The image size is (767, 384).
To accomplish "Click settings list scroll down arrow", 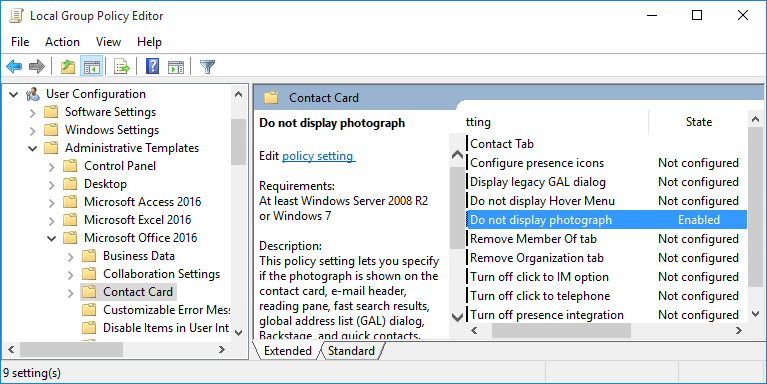I will [755, 314].
